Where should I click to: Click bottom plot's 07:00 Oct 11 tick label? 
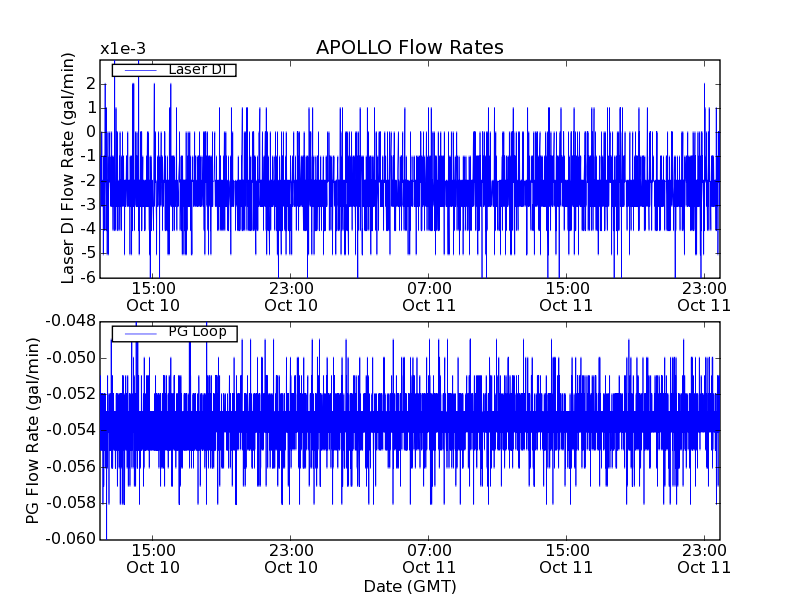(x=429, y=558)
